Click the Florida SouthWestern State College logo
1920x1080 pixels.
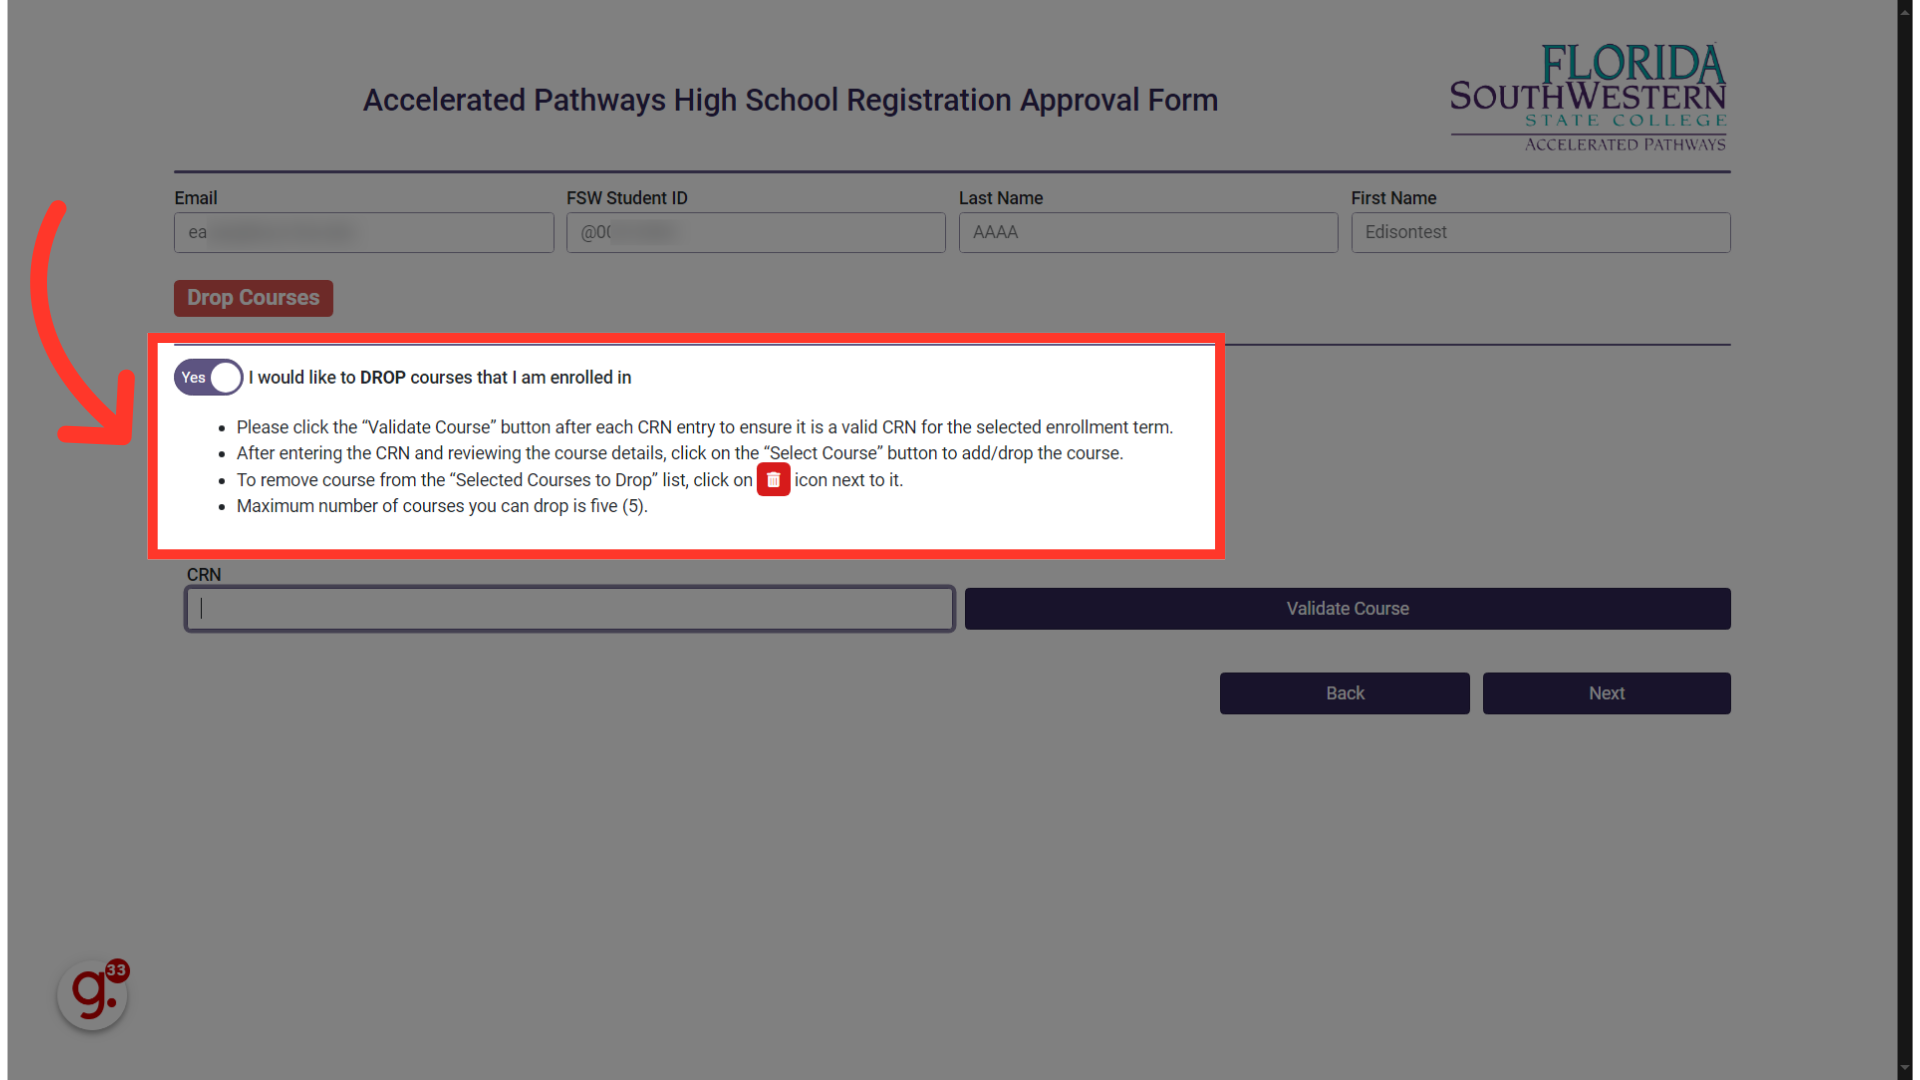pyautogui.click(x=1588, y=98)
